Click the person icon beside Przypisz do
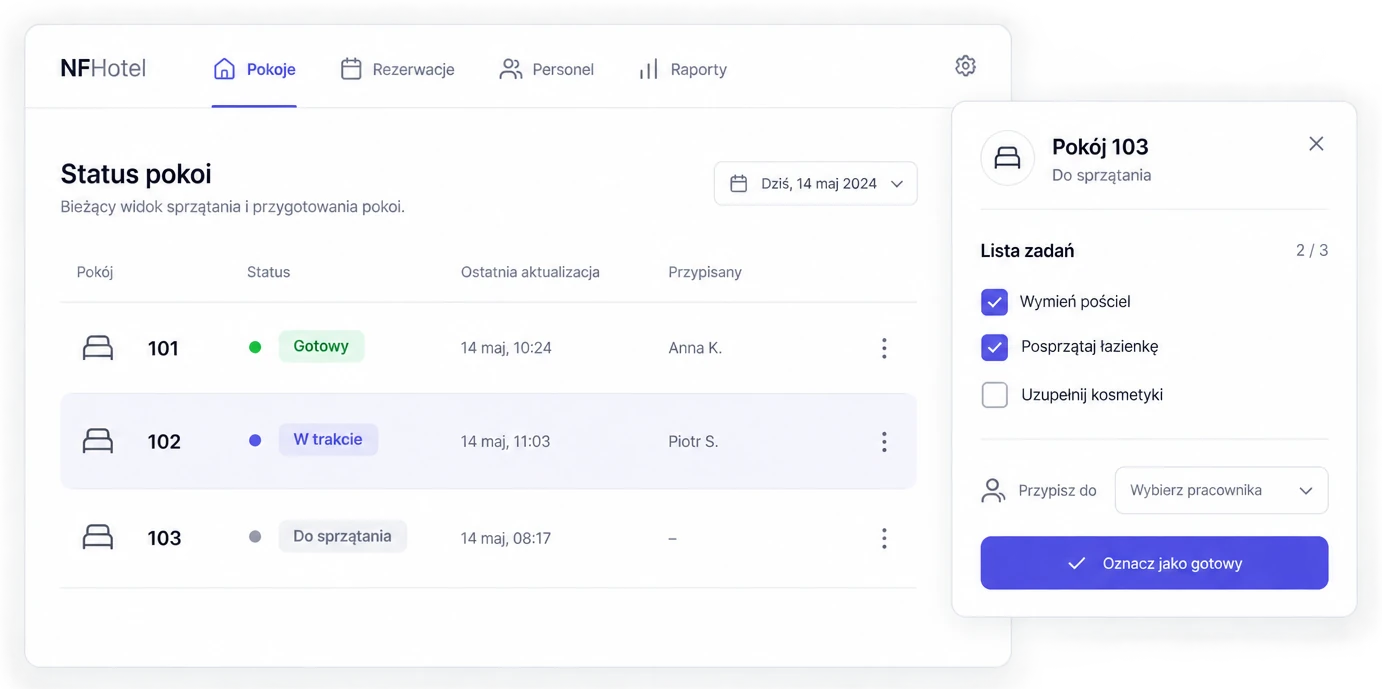Image resolution: width=1382 pixels, height=689 pixels. pos(993,490)
